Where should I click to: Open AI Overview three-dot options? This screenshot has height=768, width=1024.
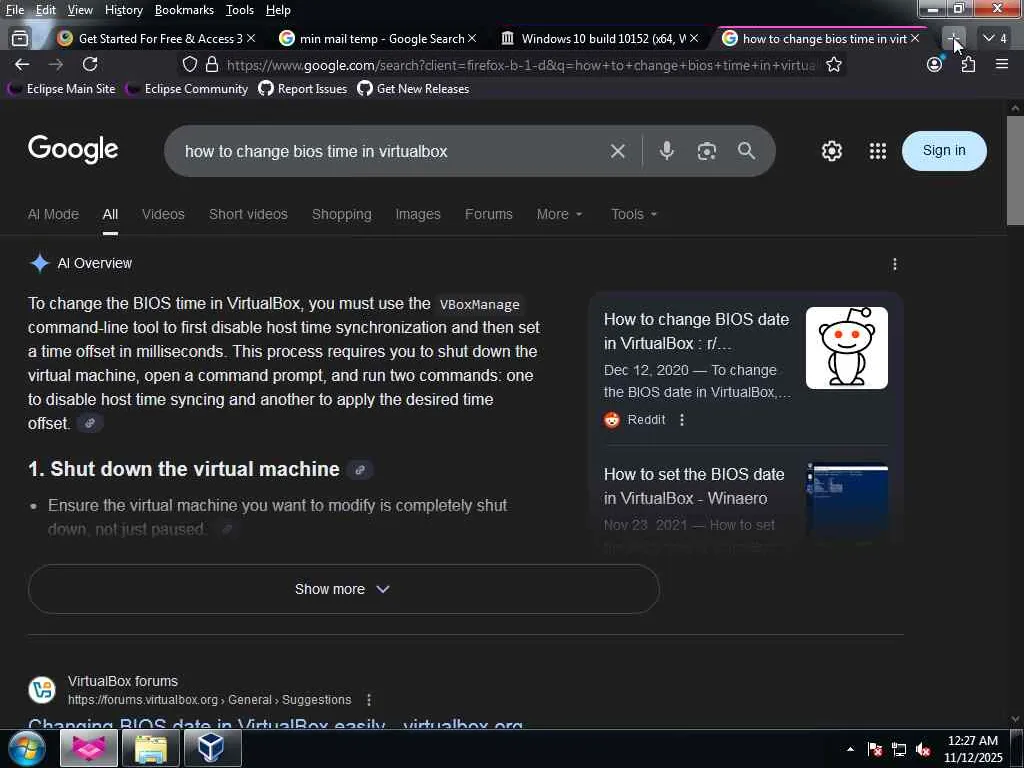click(895, 264)
